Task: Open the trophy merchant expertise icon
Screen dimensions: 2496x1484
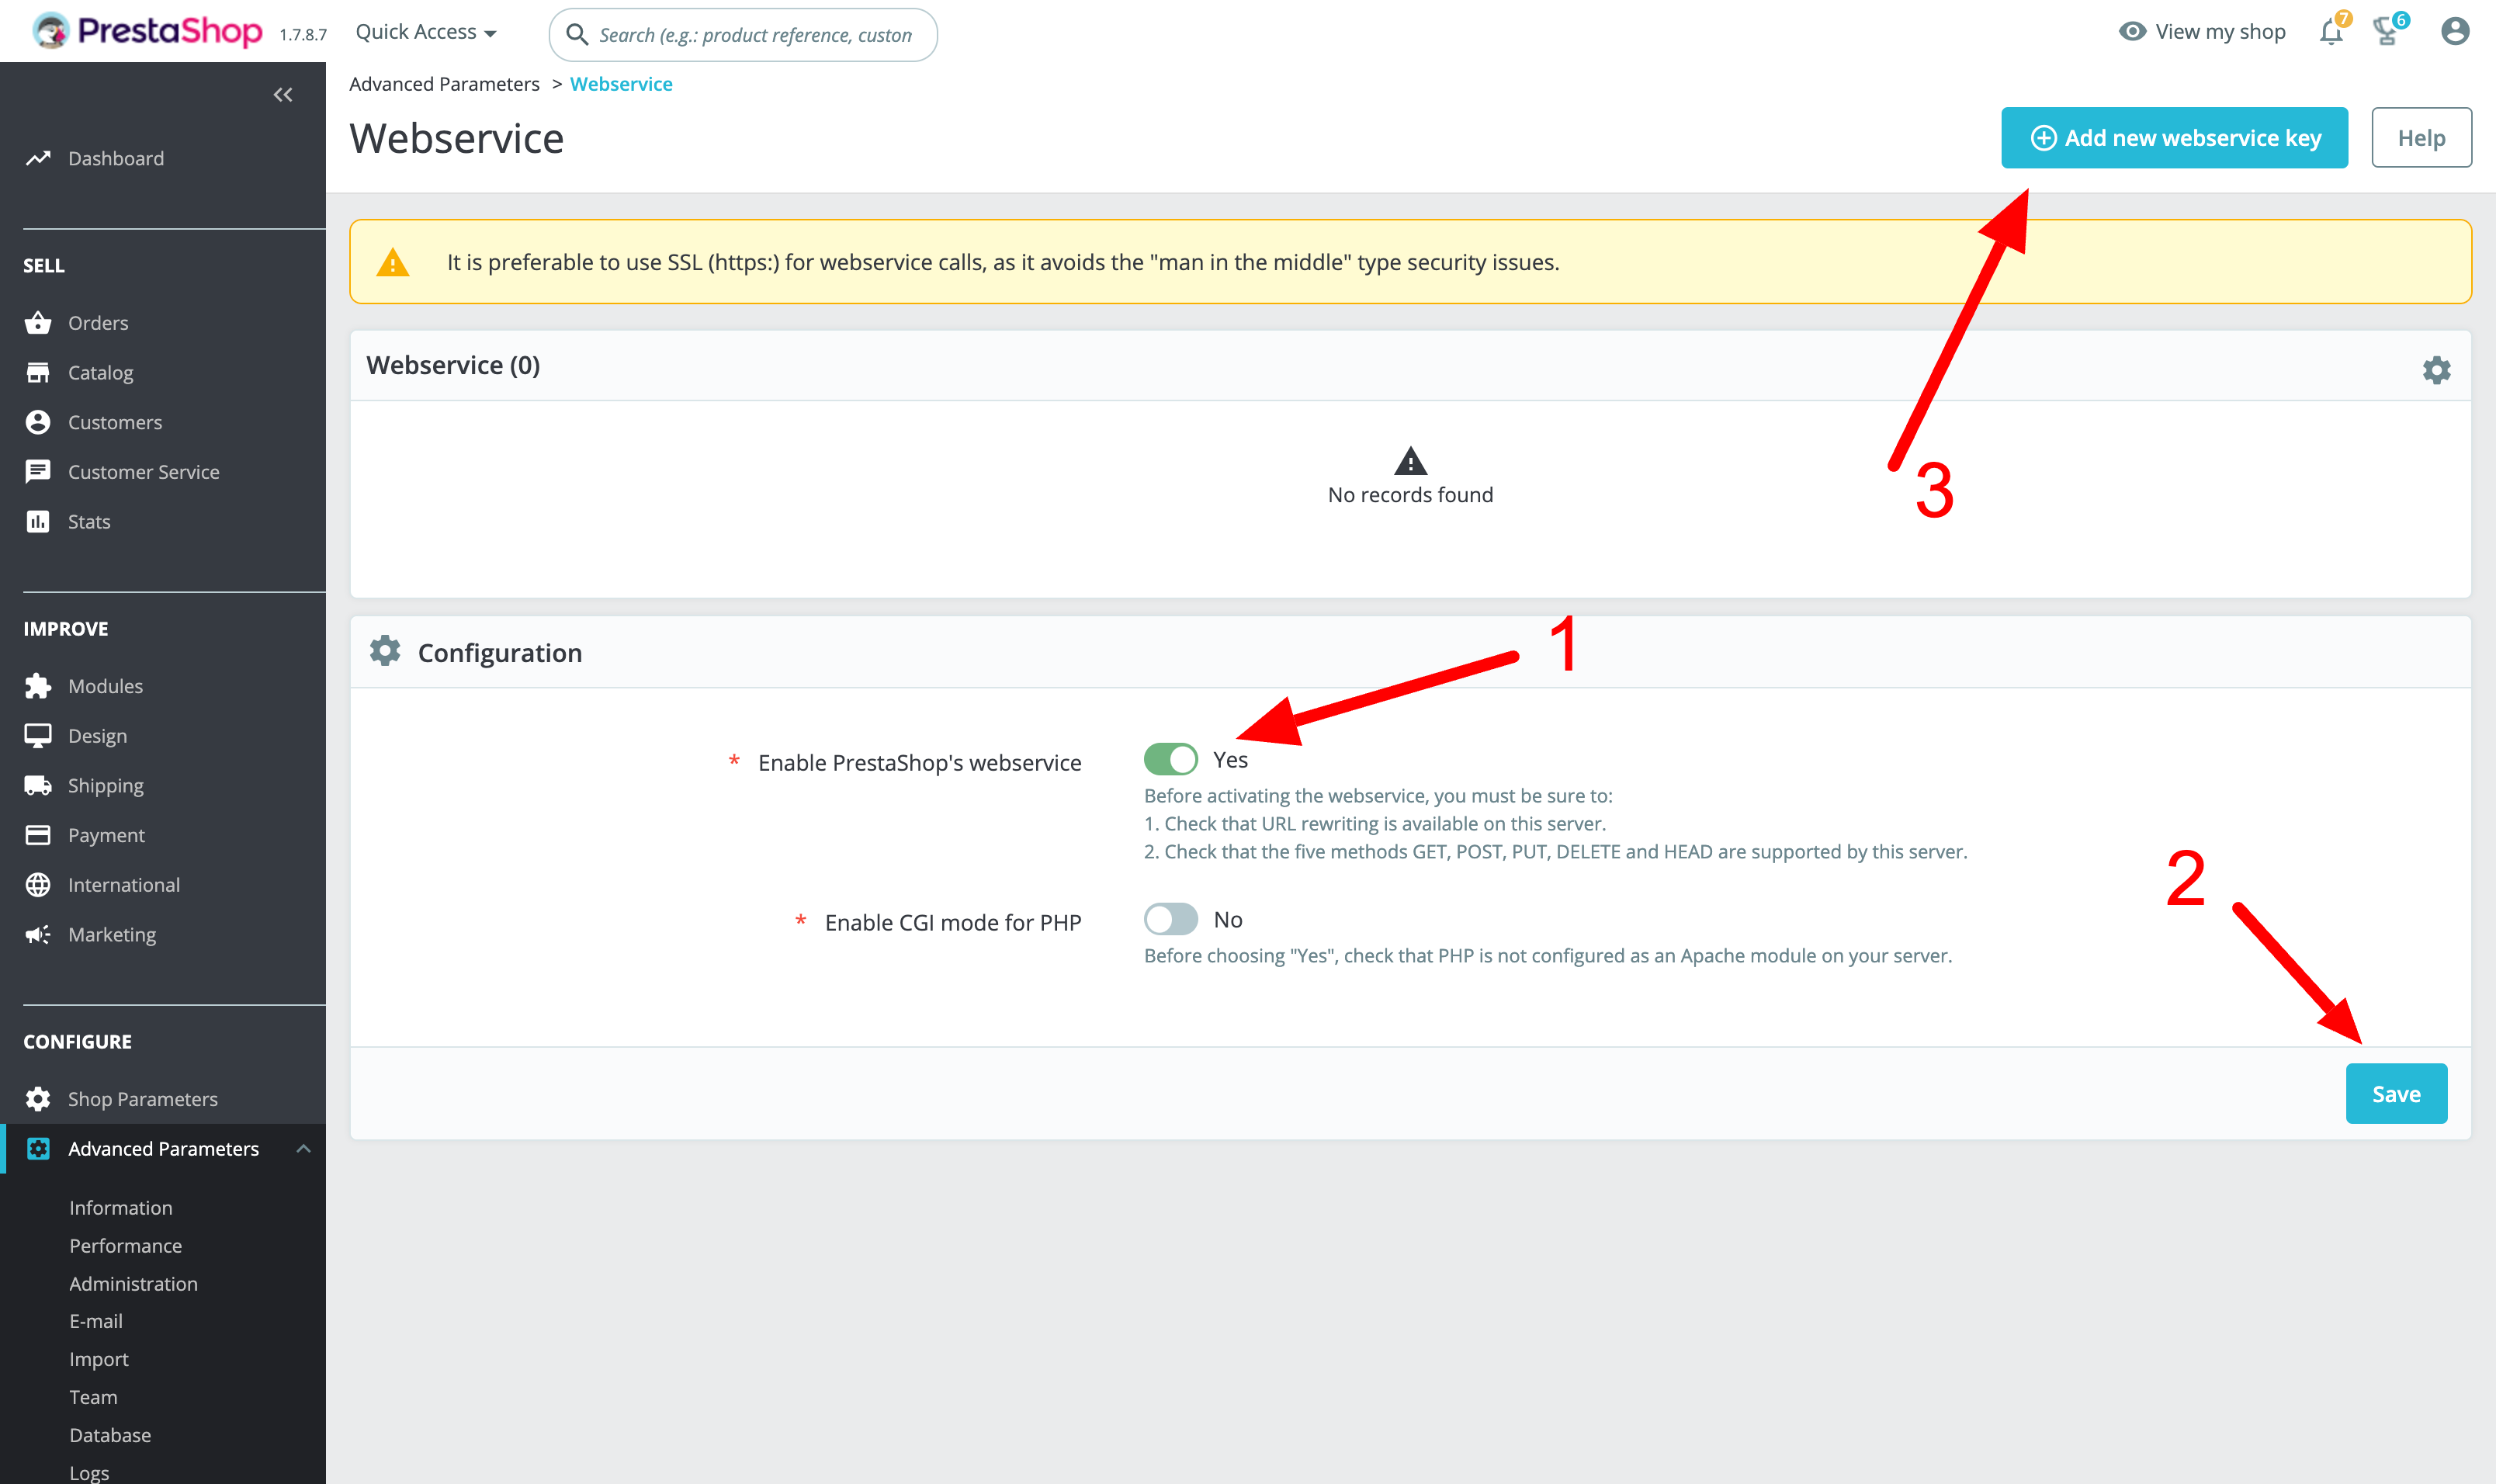Action: pos(2387,32)
